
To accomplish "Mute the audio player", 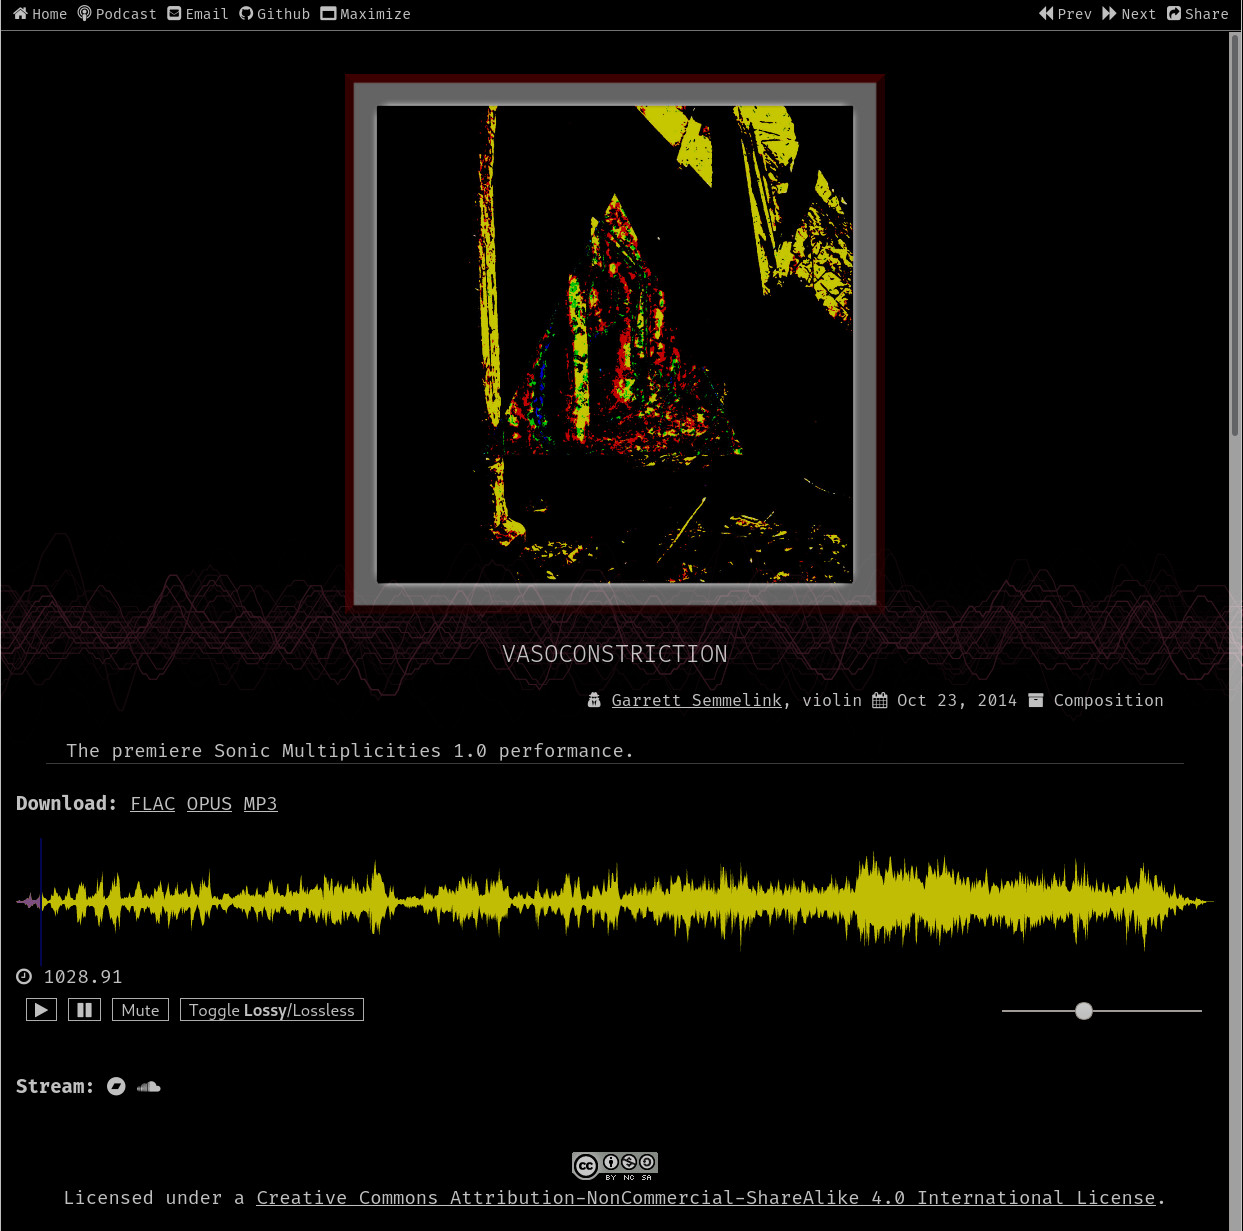I will pos(140,1010).
